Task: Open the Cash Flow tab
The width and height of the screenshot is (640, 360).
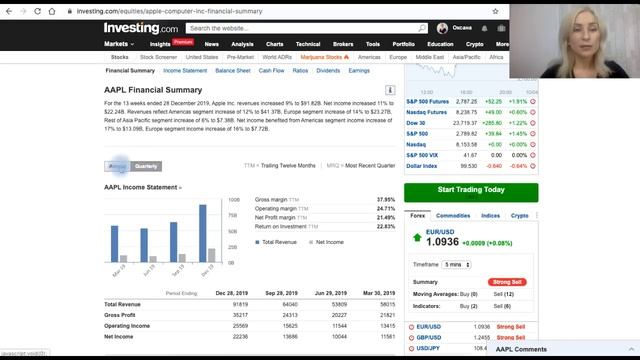Action: (271, 71)
